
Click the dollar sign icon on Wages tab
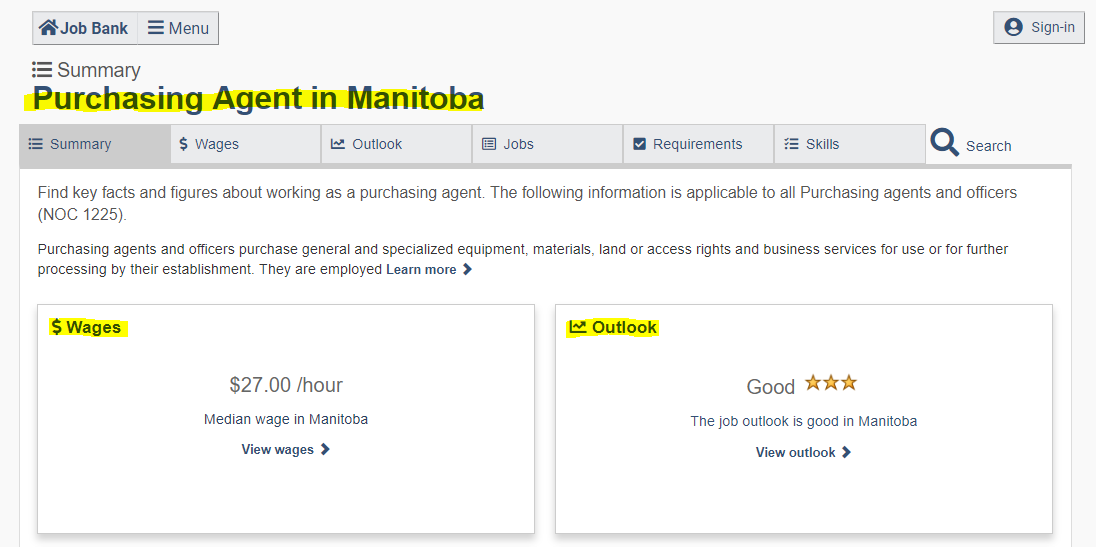(x=183, y=144)
